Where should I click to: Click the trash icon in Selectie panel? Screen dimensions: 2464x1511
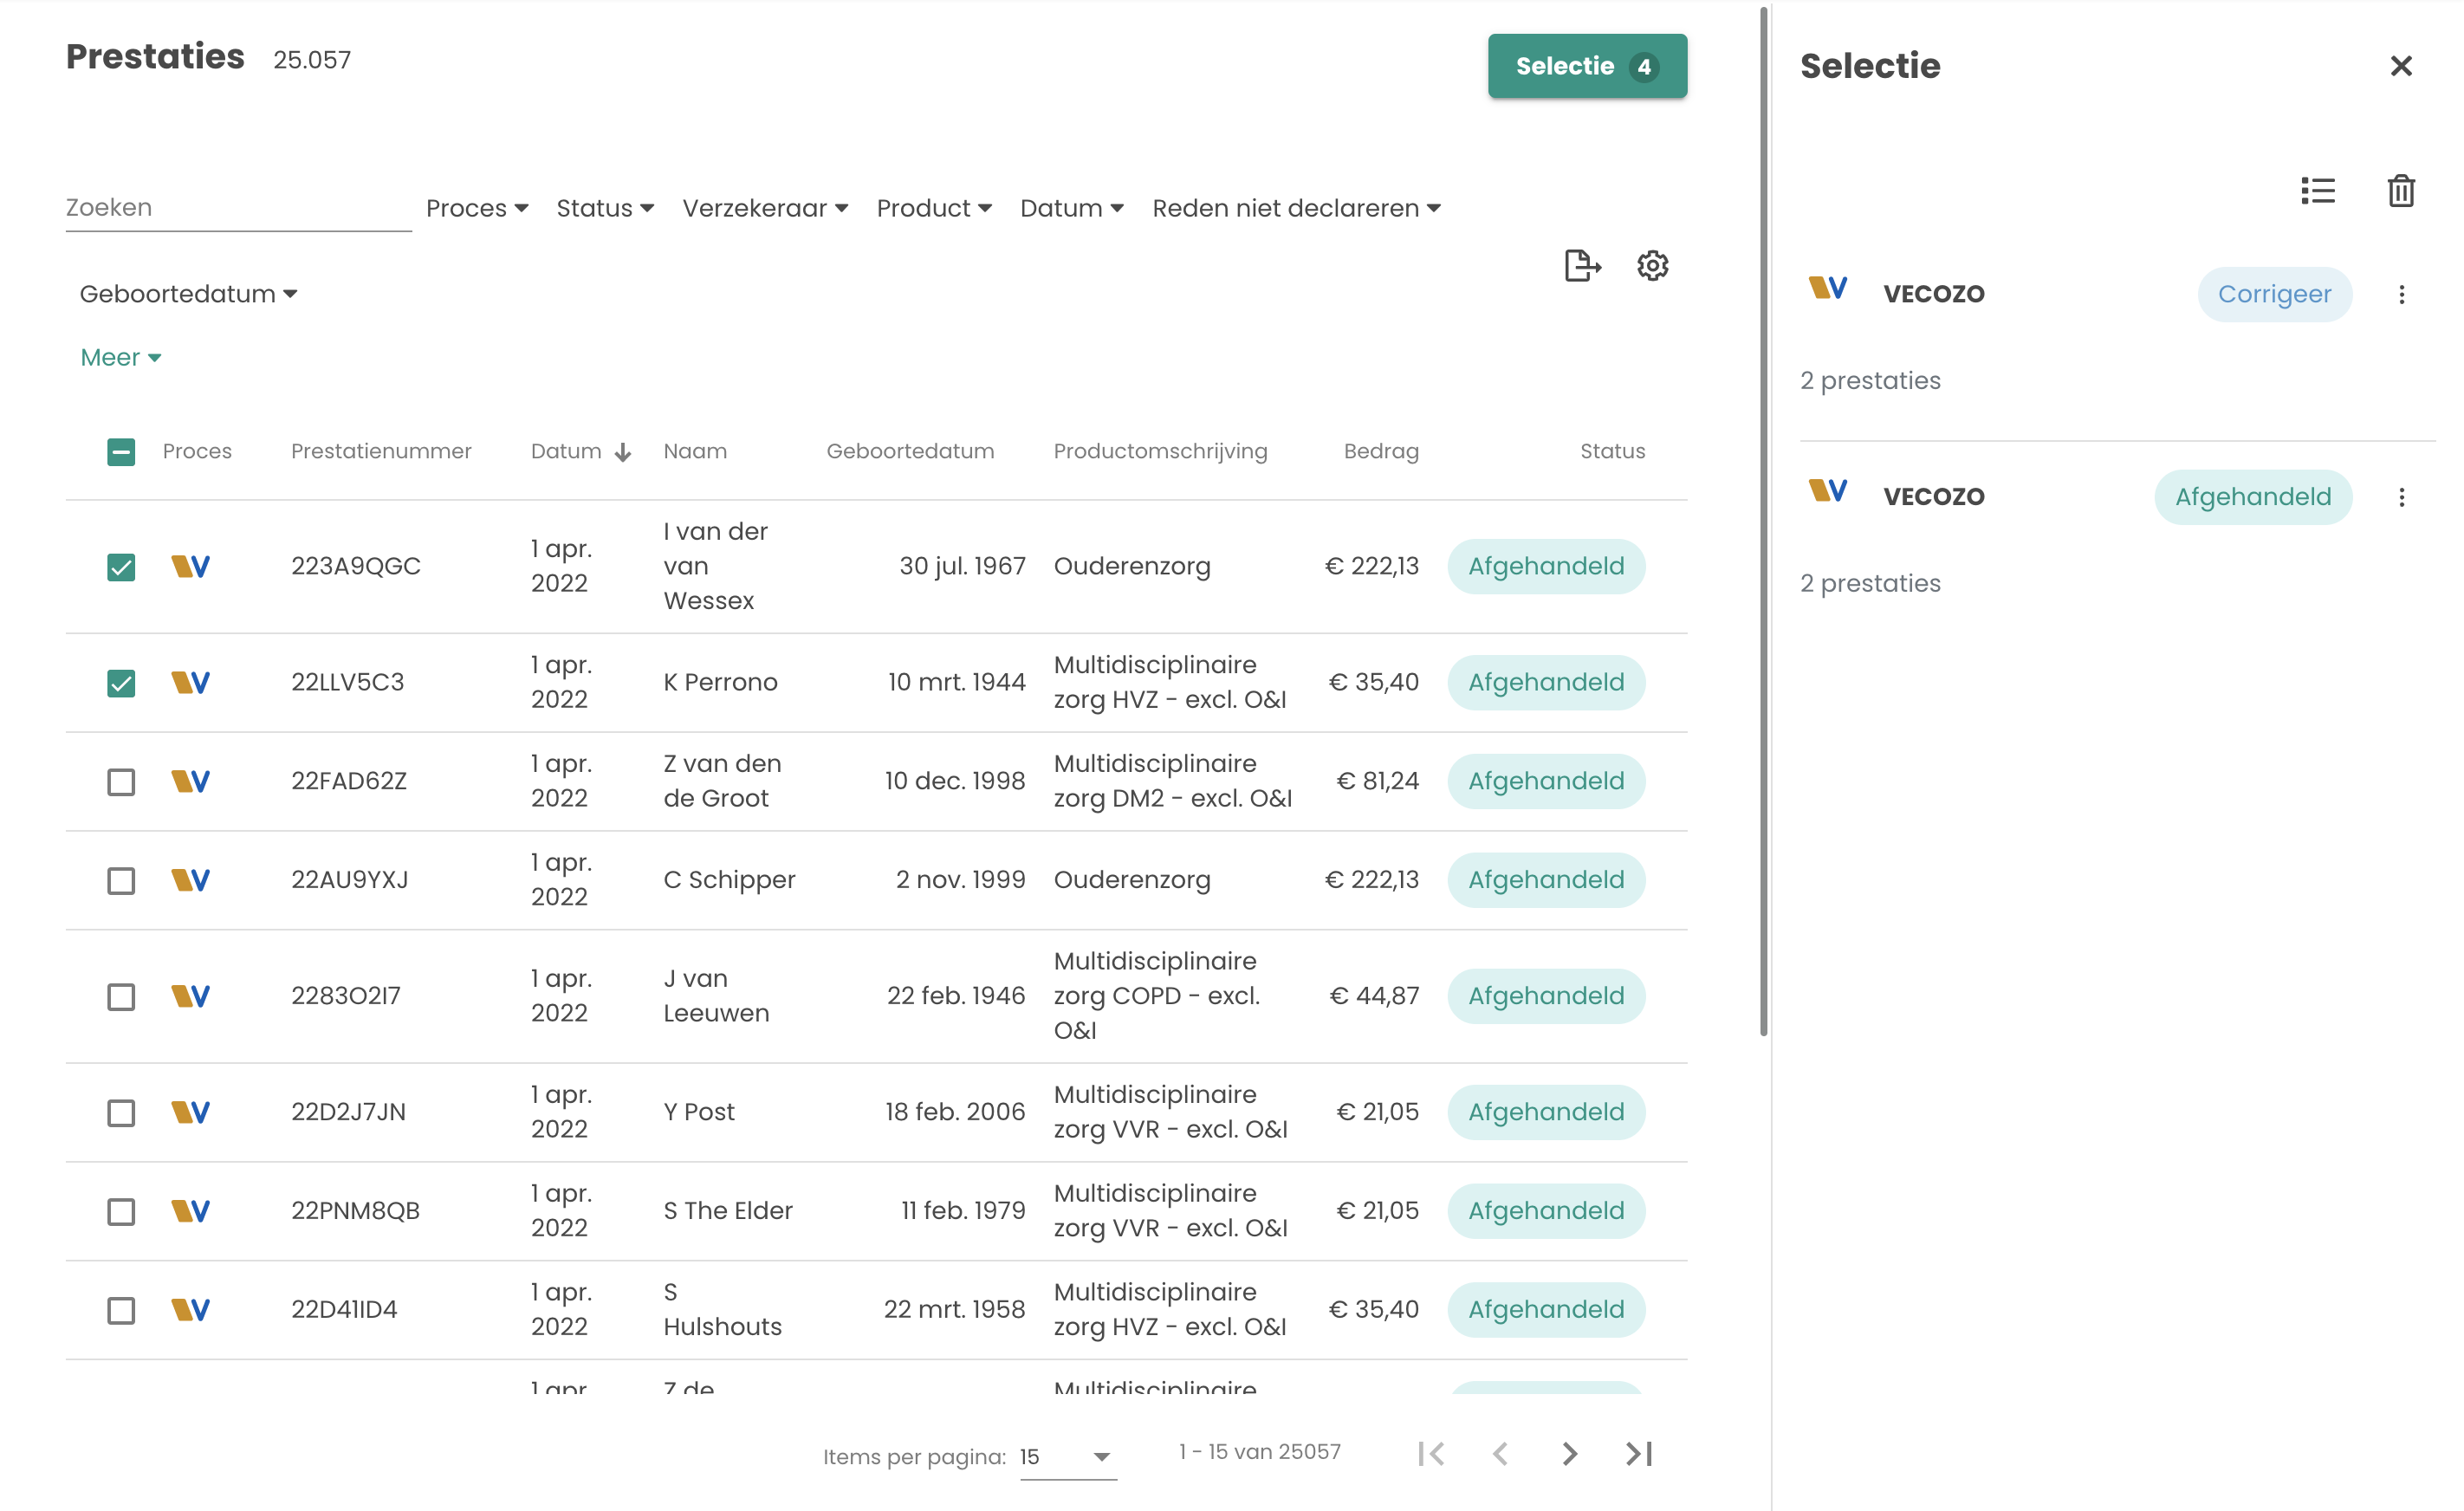[x=2400, y=191]
